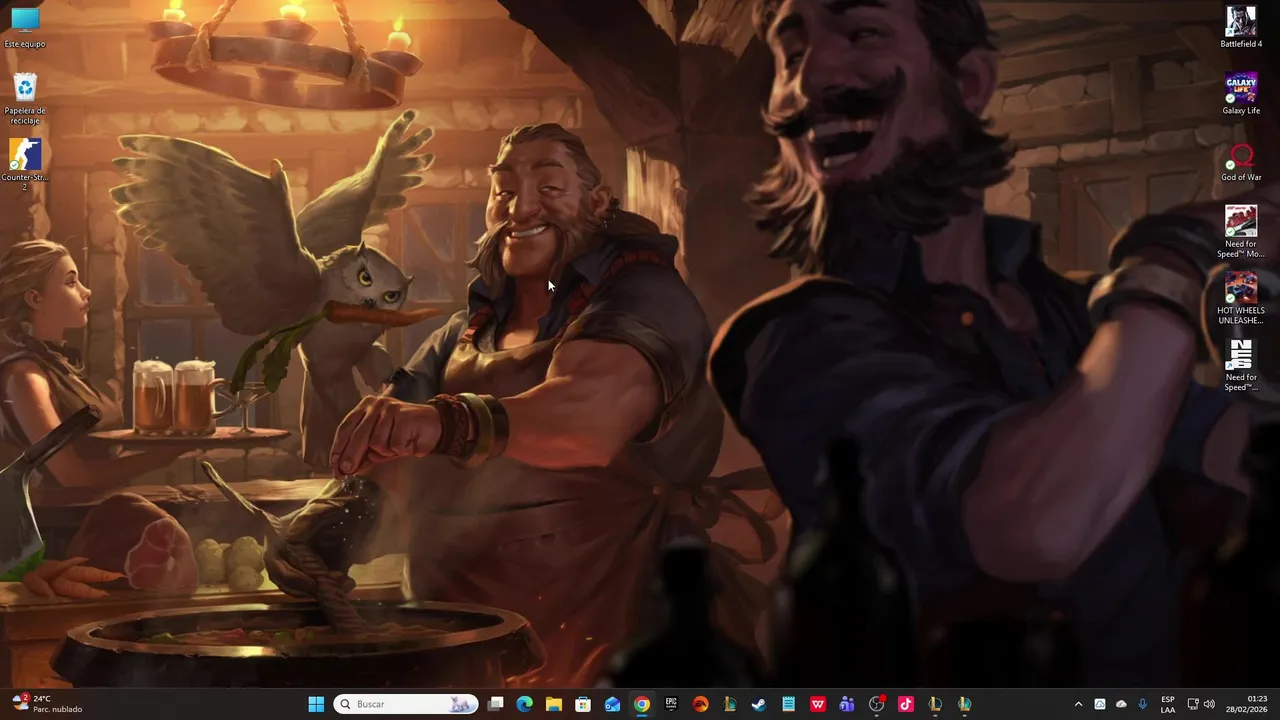Open the weather widget showing 24°C
Screen dimensions: 1280x720
tap(47, 704)
